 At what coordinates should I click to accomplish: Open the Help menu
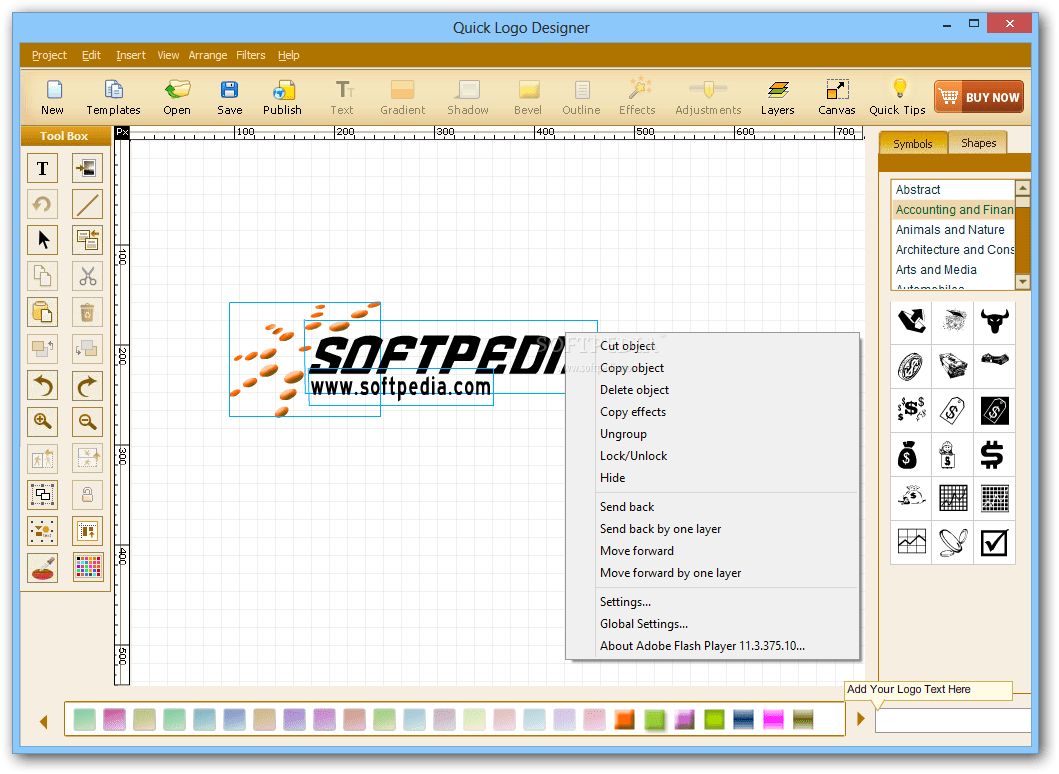point(288,55)
